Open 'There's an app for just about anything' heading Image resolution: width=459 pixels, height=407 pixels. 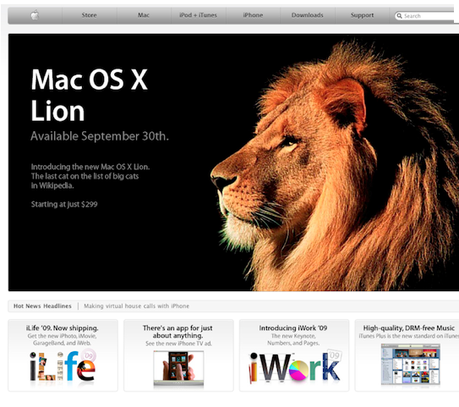click(178, 332)
